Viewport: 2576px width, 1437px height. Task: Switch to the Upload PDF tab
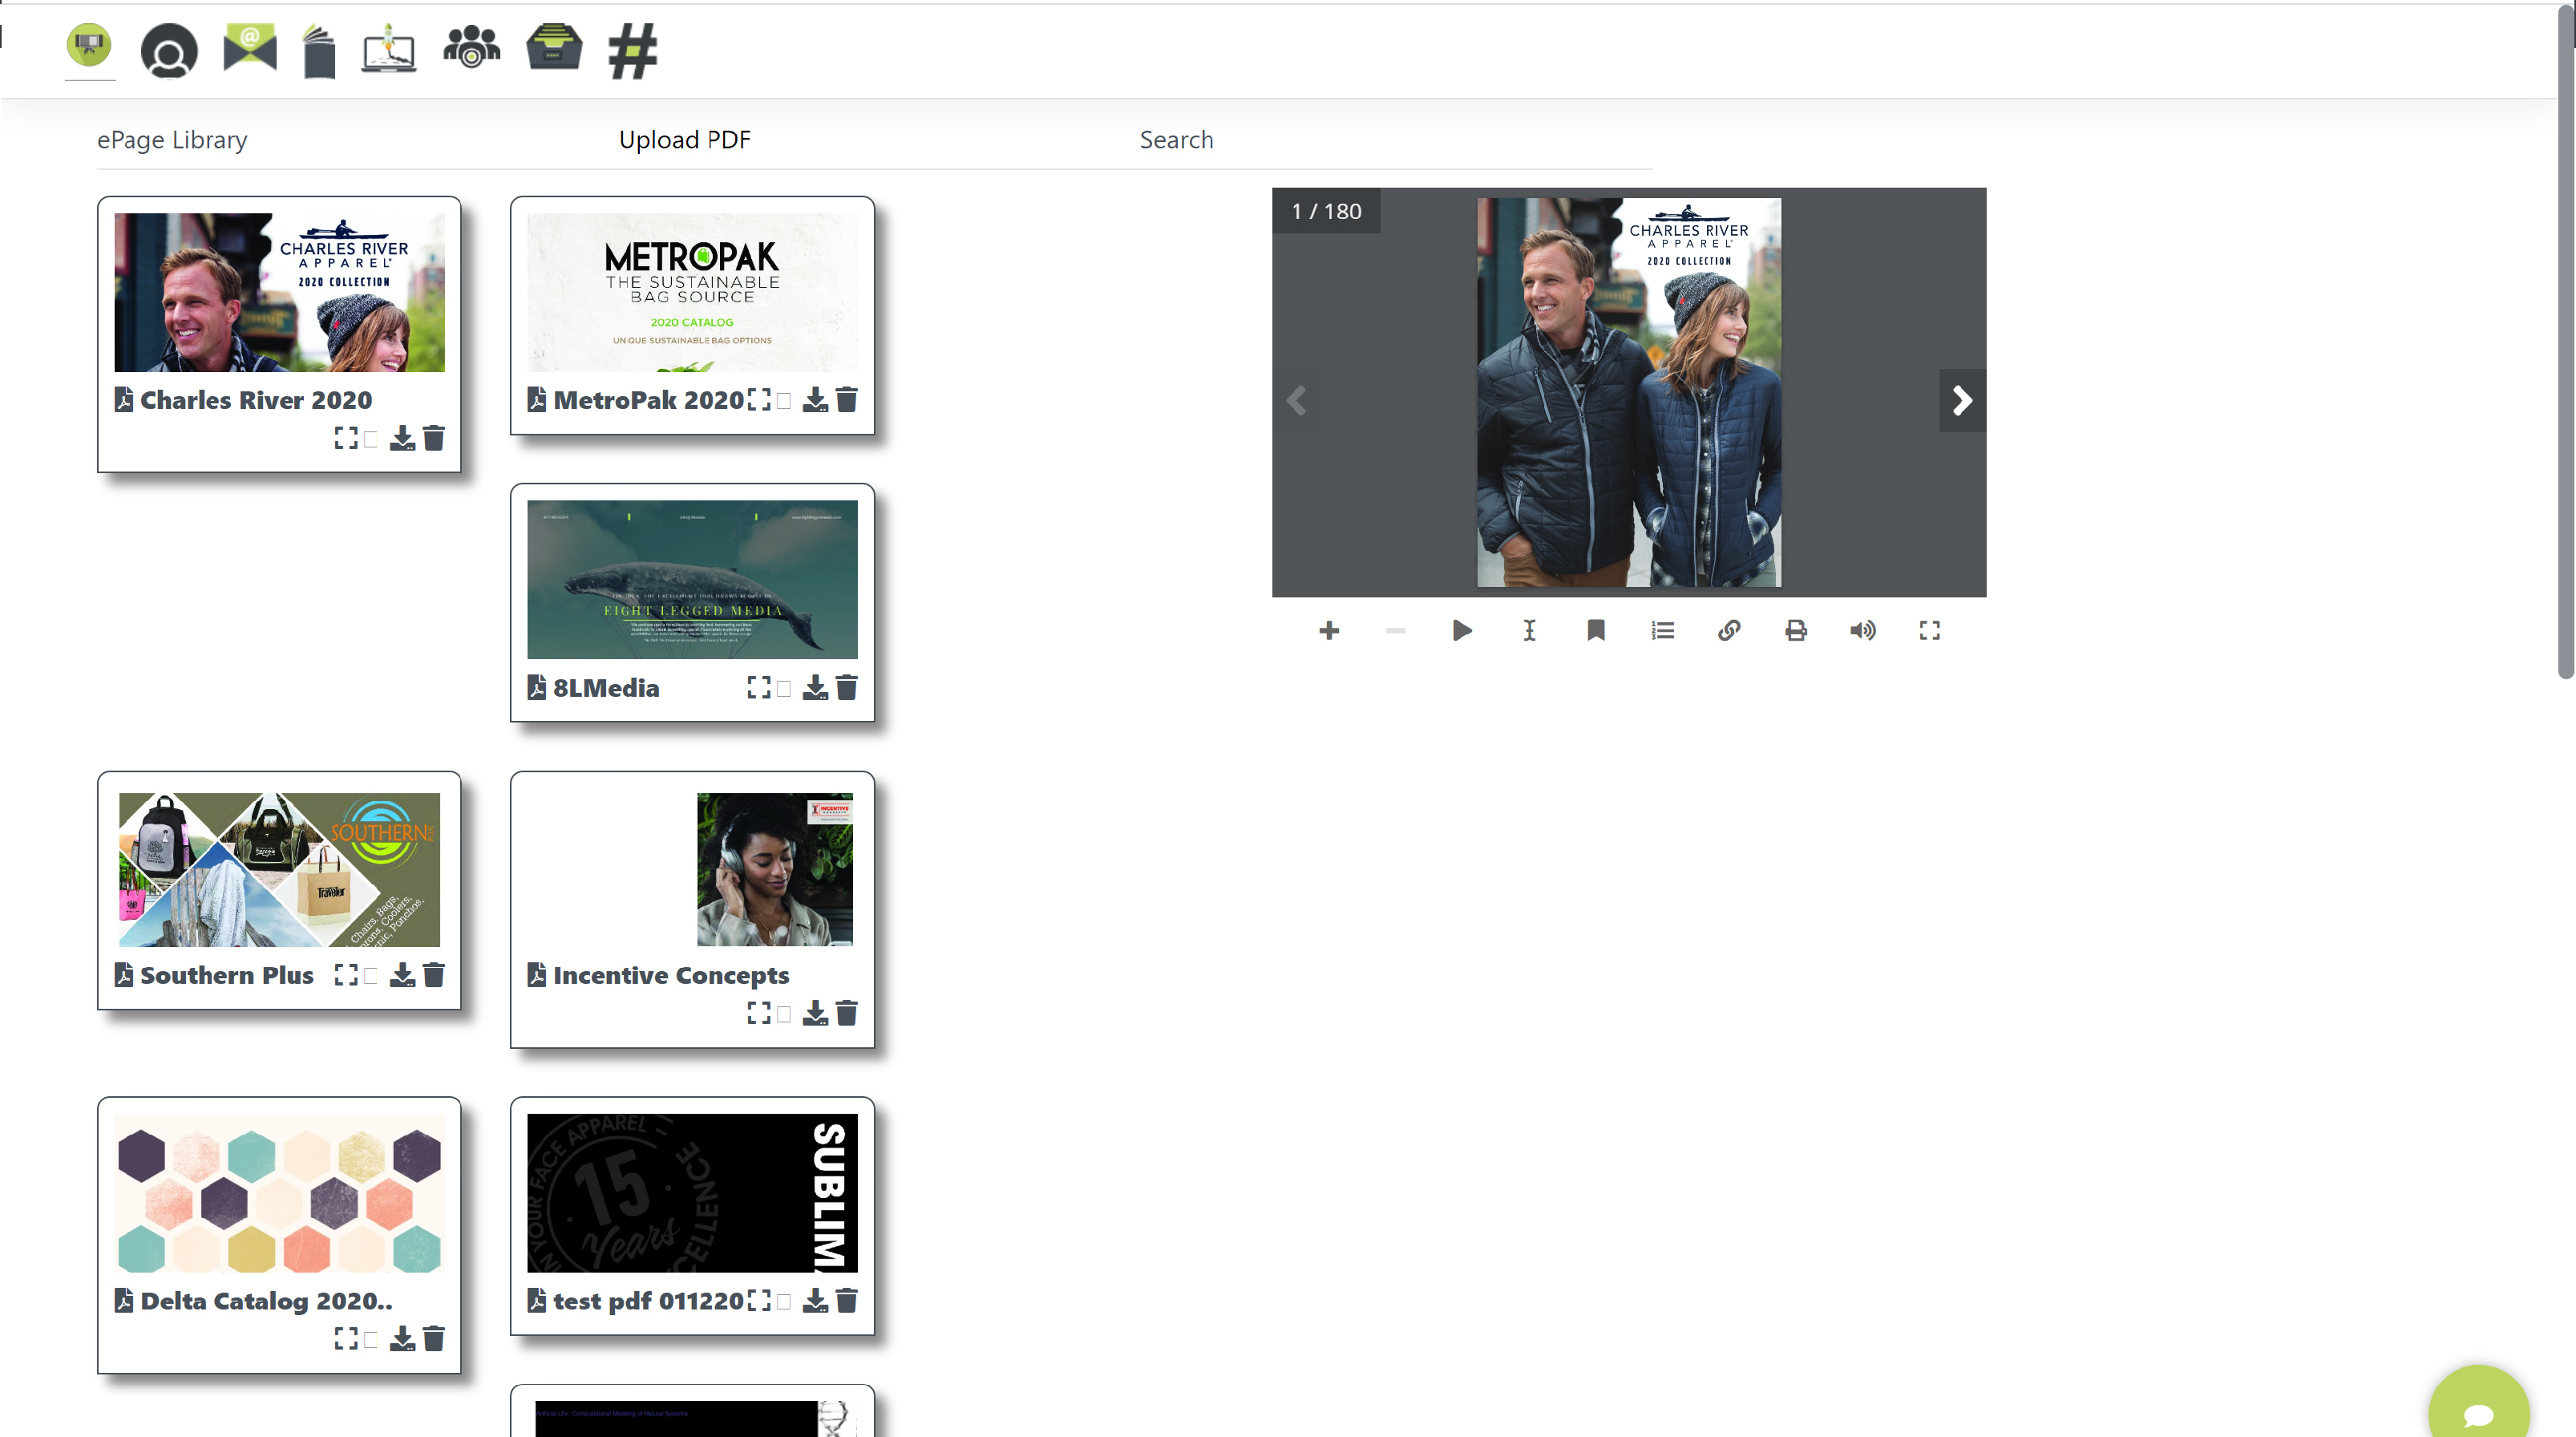click(x=685, y=140)
